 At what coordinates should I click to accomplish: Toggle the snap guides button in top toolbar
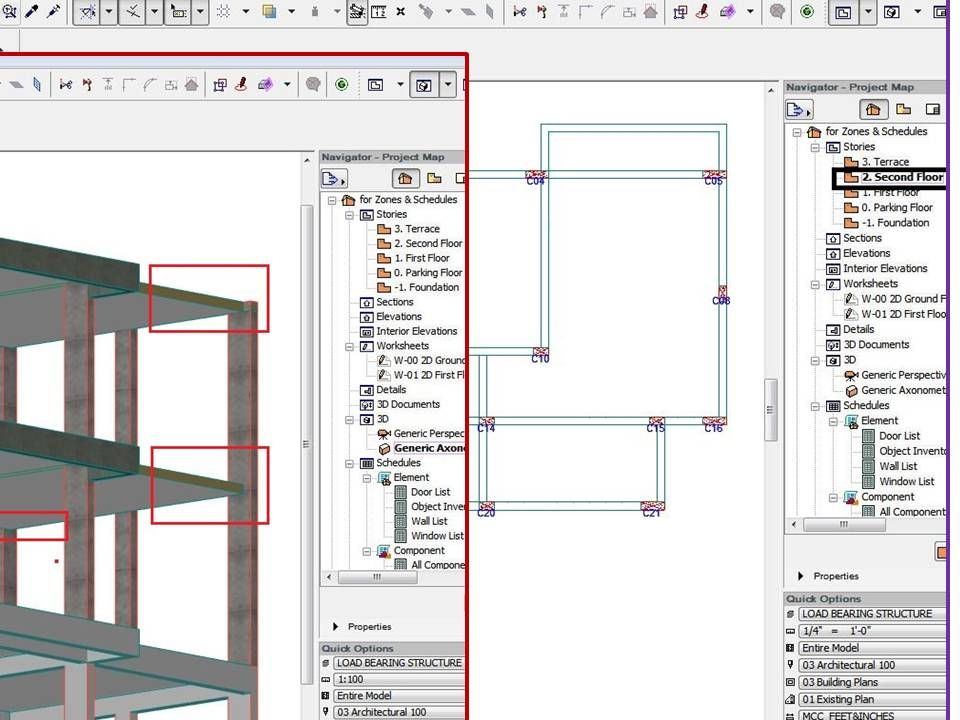(x=132, y=12)
